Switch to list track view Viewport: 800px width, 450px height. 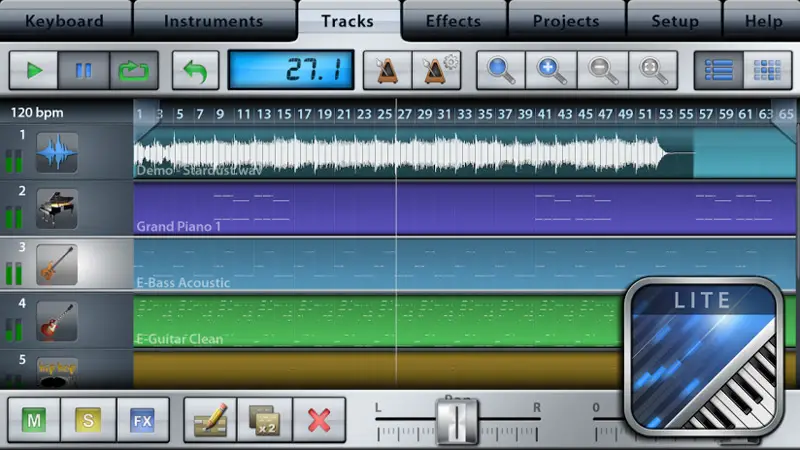718,70
